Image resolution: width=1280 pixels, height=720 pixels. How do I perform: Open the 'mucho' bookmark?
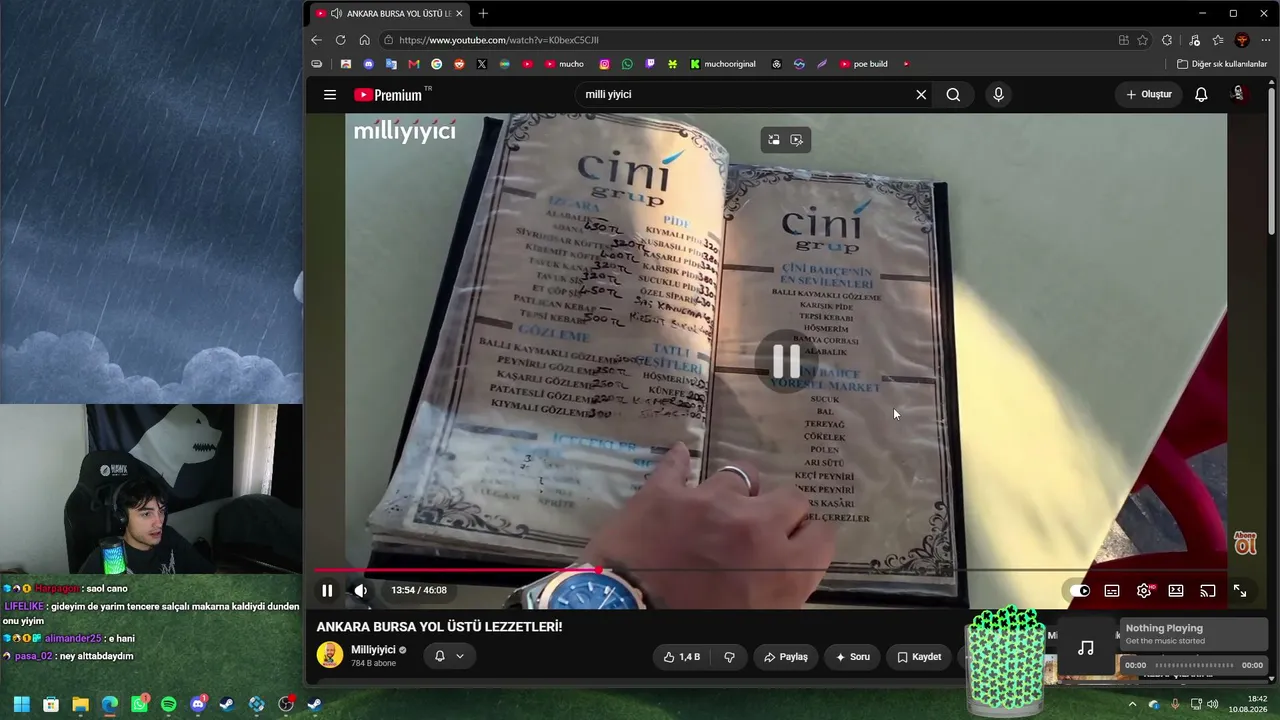(564, 64)
